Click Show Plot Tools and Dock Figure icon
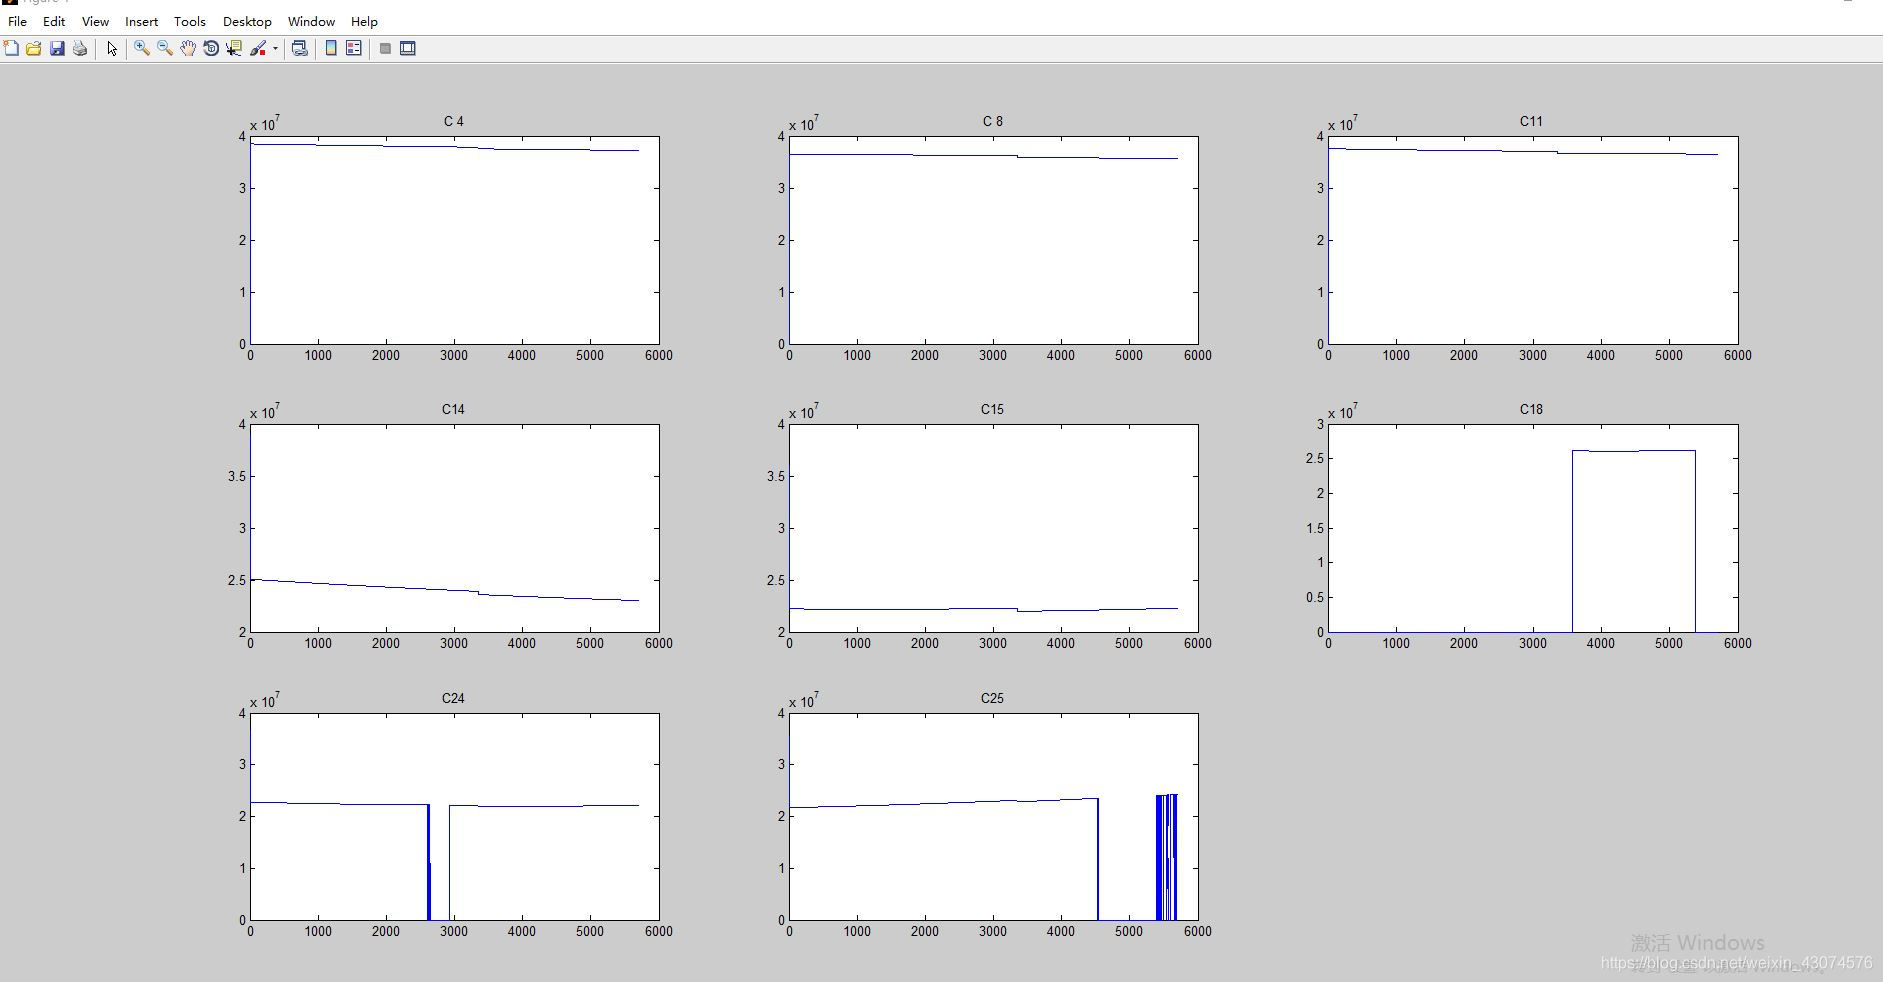 pos(408,48)
